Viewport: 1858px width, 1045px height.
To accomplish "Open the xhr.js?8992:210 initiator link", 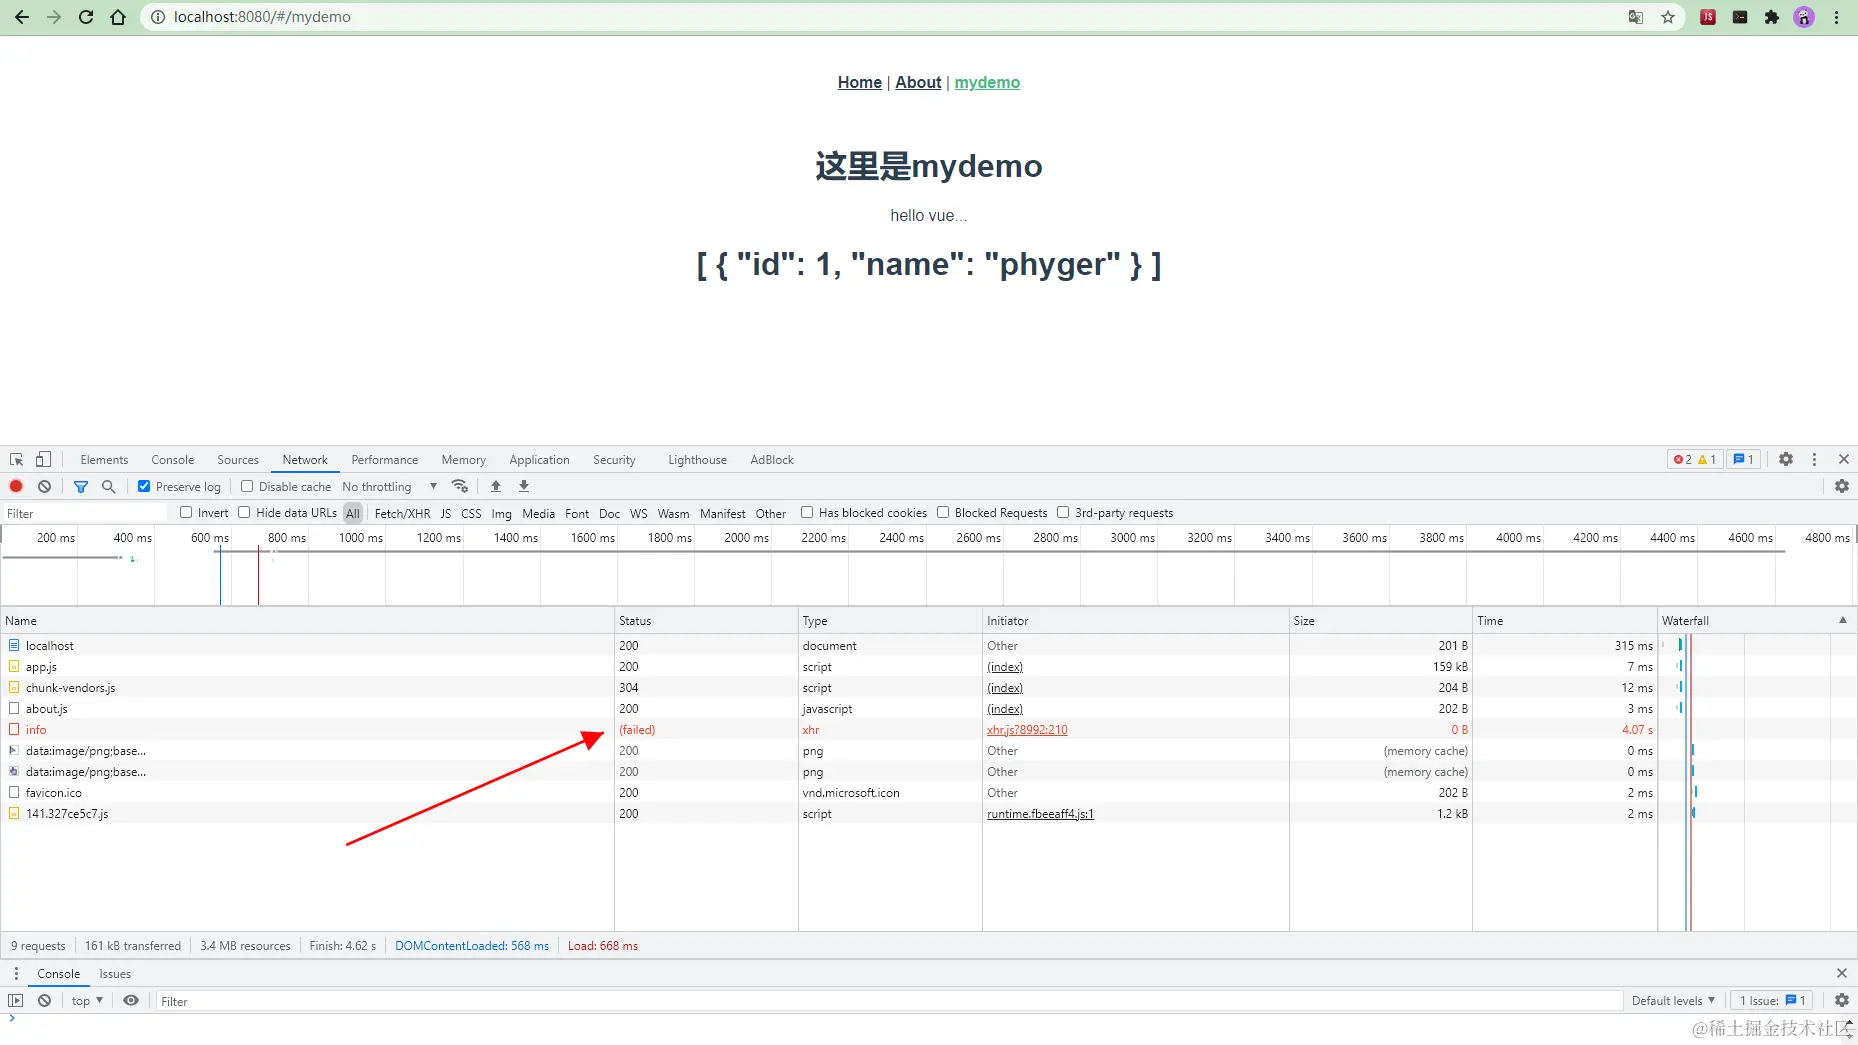I will 1027,730.
